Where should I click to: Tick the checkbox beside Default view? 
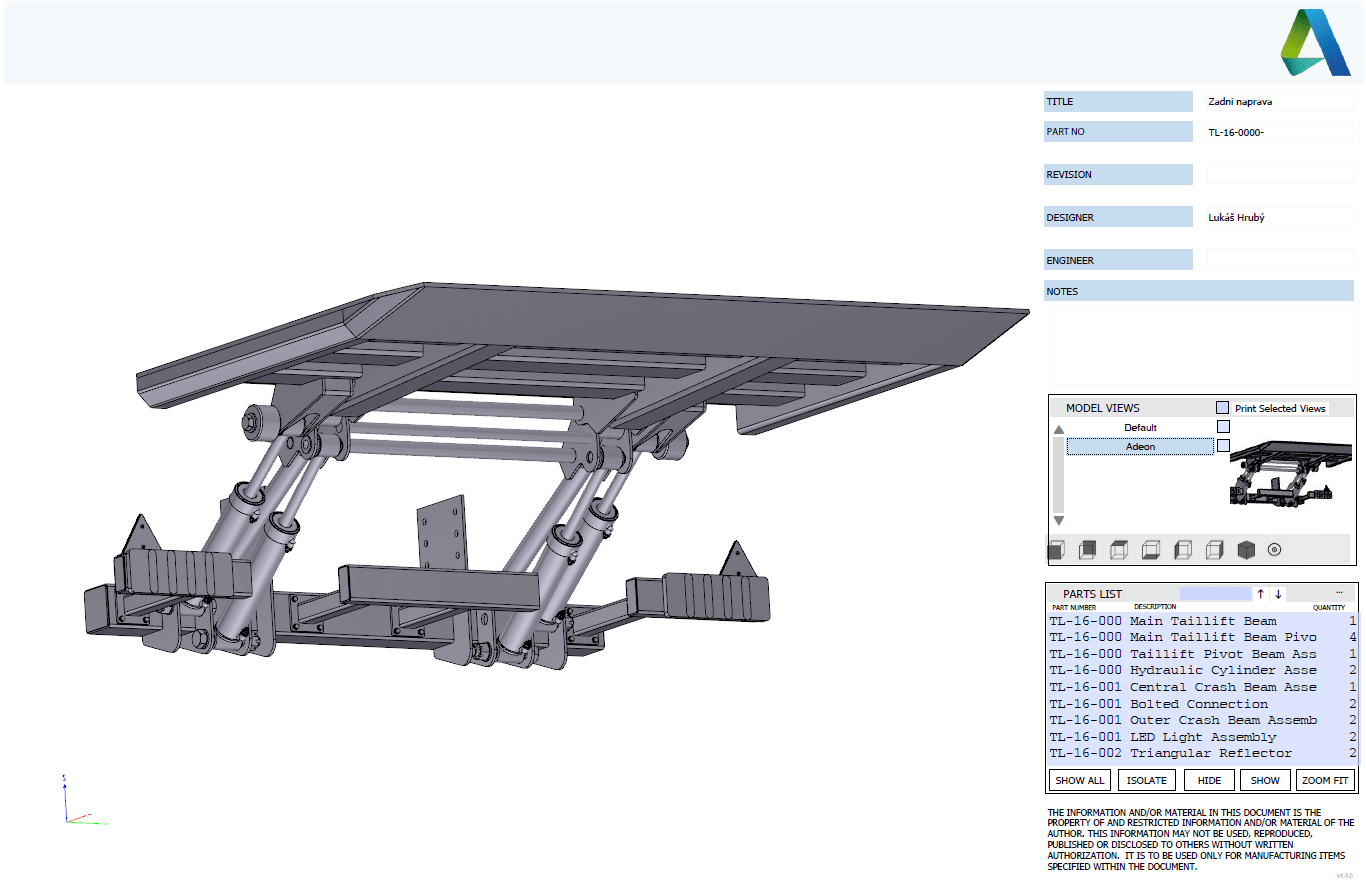[1223, 427]
